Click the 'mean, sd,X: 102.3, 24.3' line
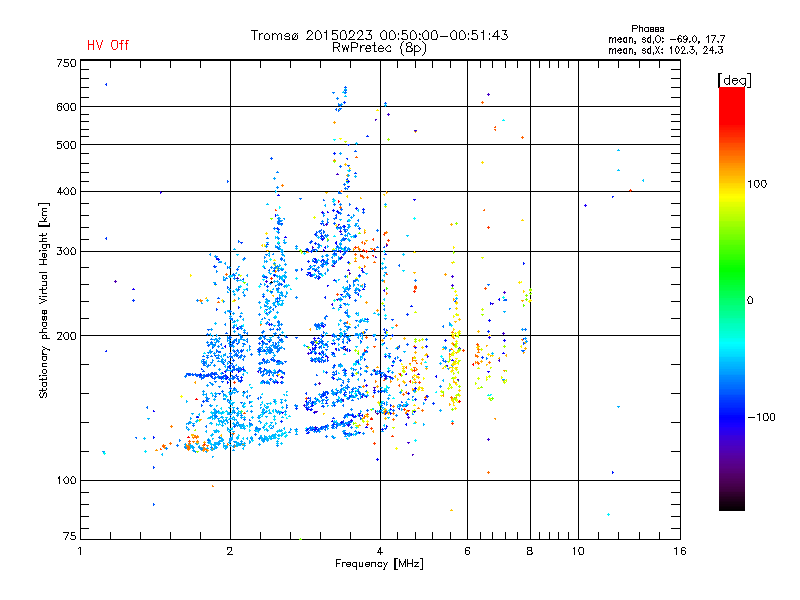 tap(665, 50)
